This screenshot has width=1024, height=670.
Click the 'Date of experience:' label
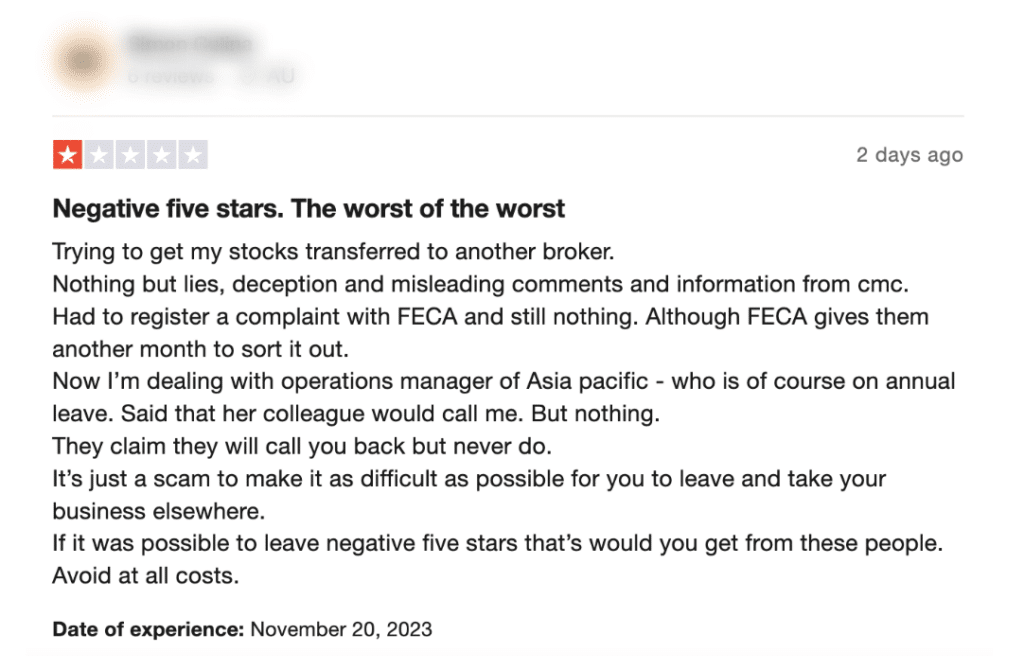(148, 629)
